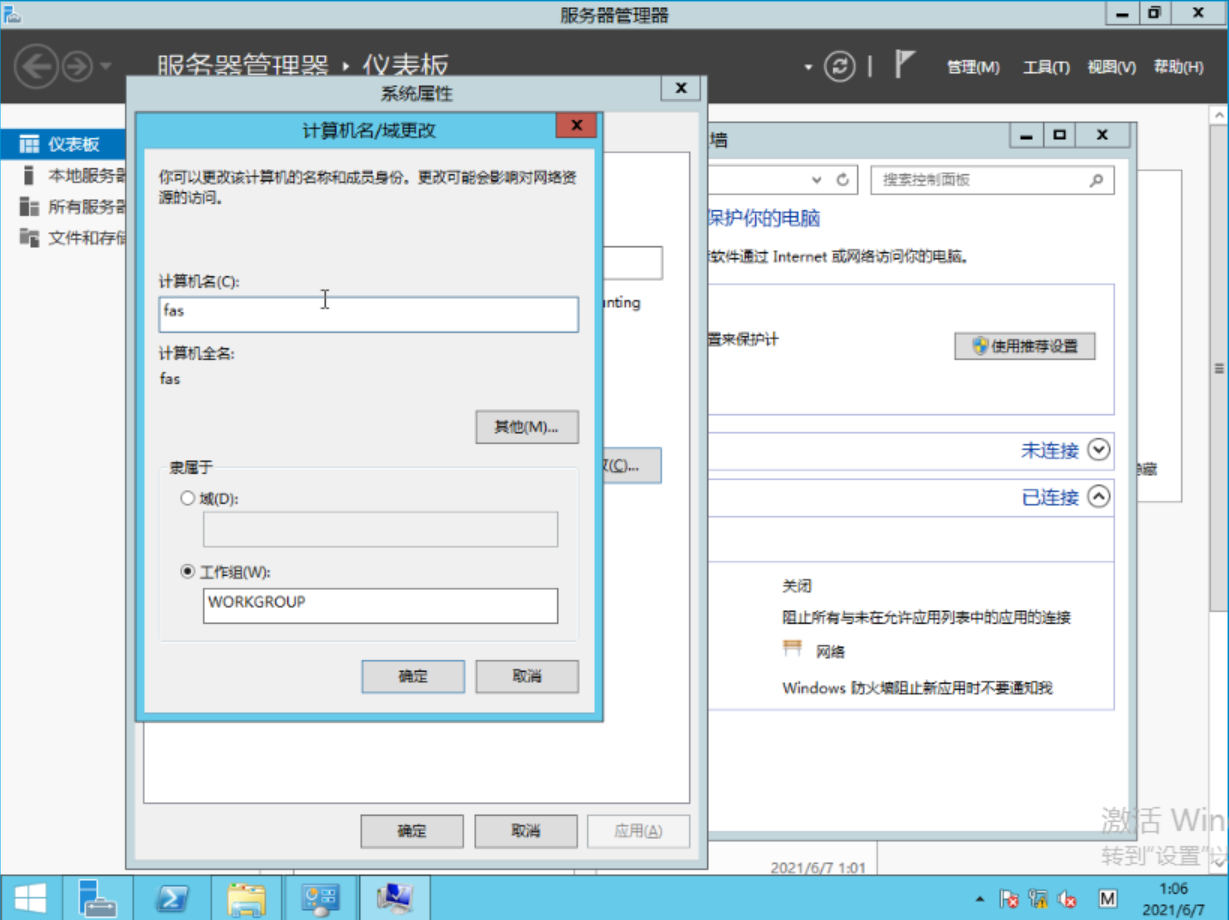Click the flag notification icon in Server Manager
The image size is (1229, 920).
pos(901,63)
